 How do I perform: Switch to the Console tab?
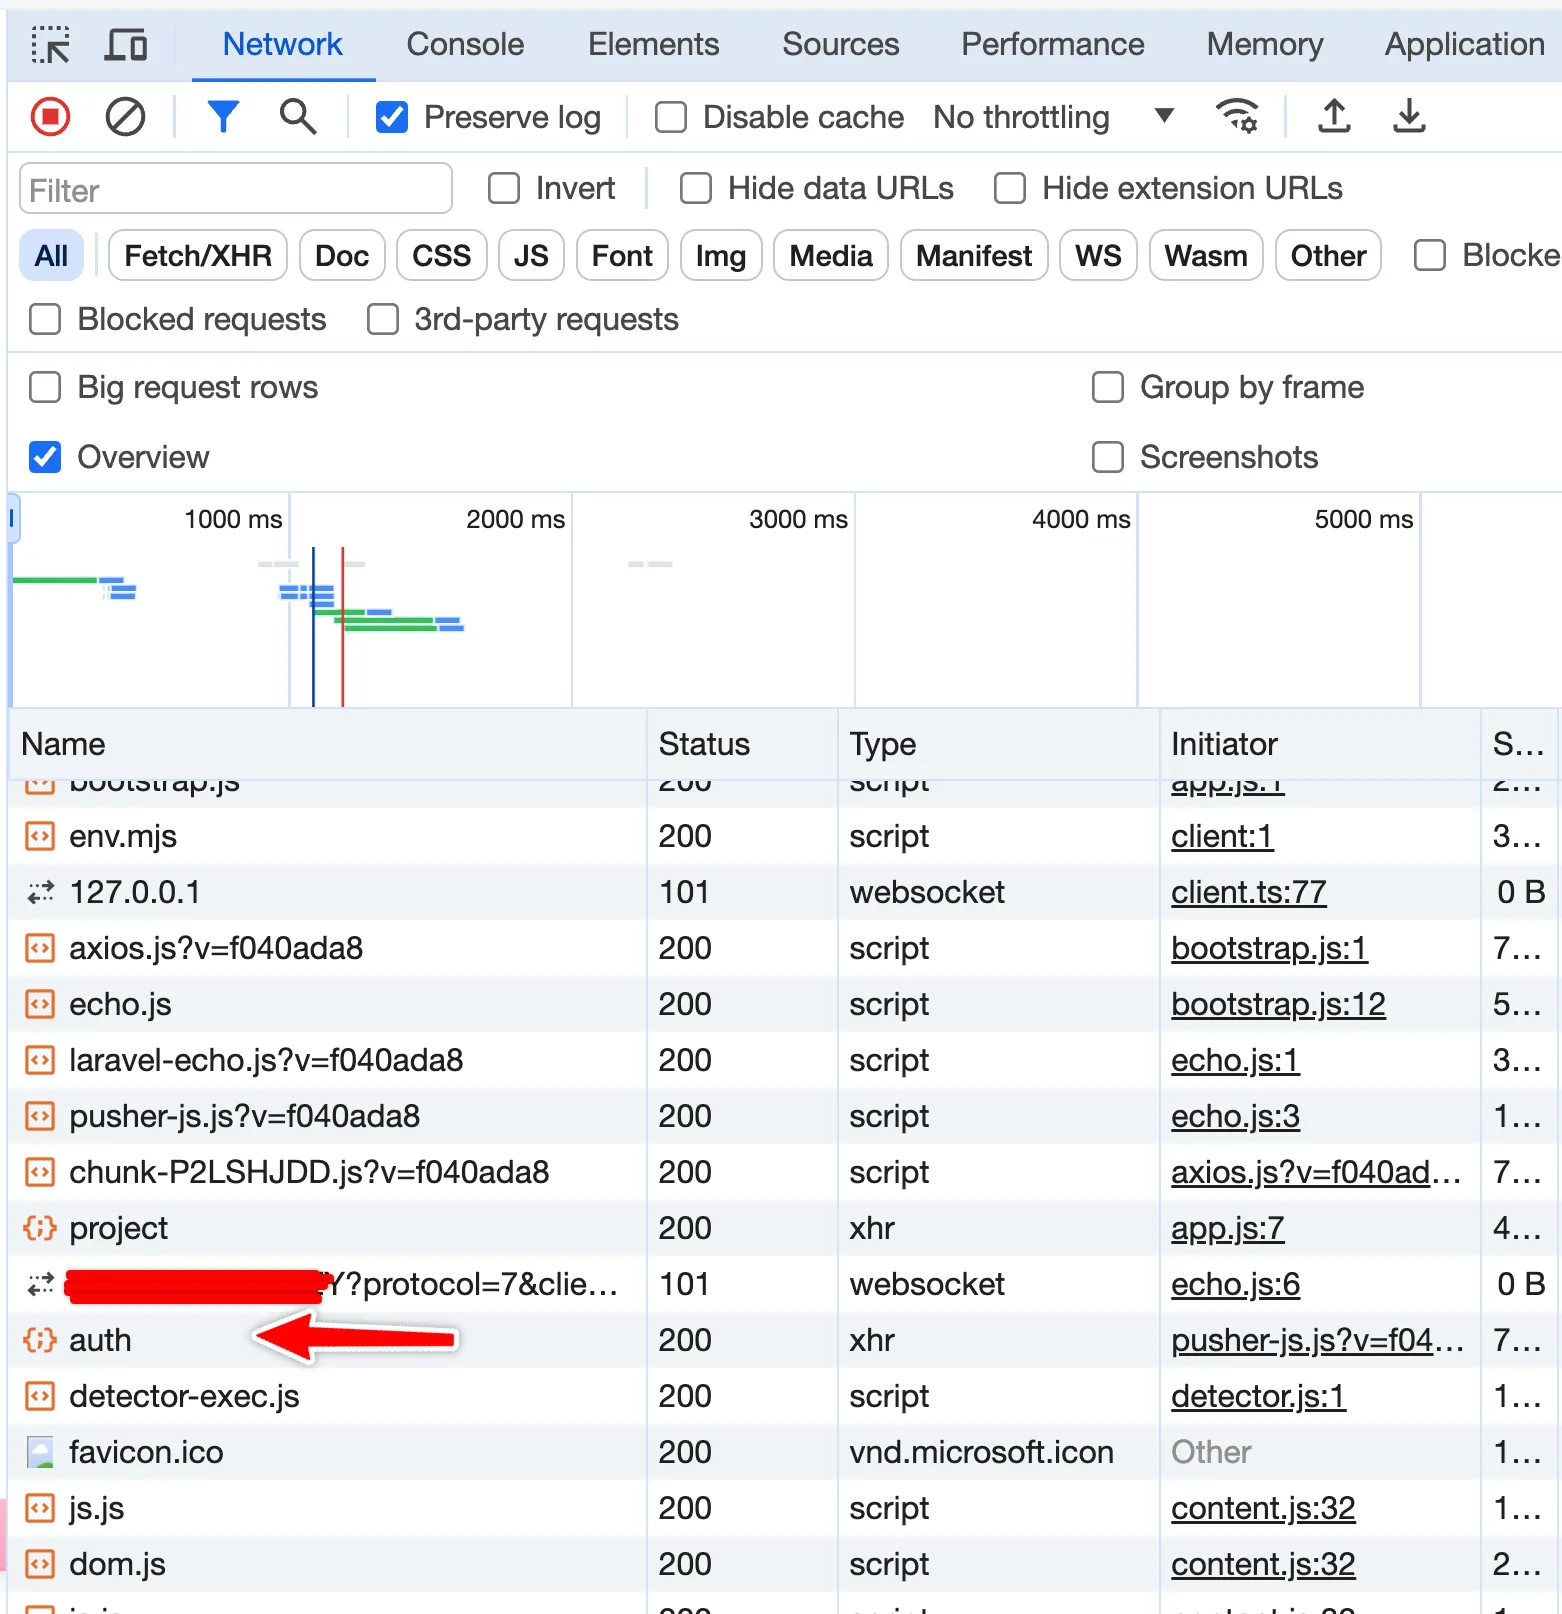pyautogui.click(x=465, y=45)
